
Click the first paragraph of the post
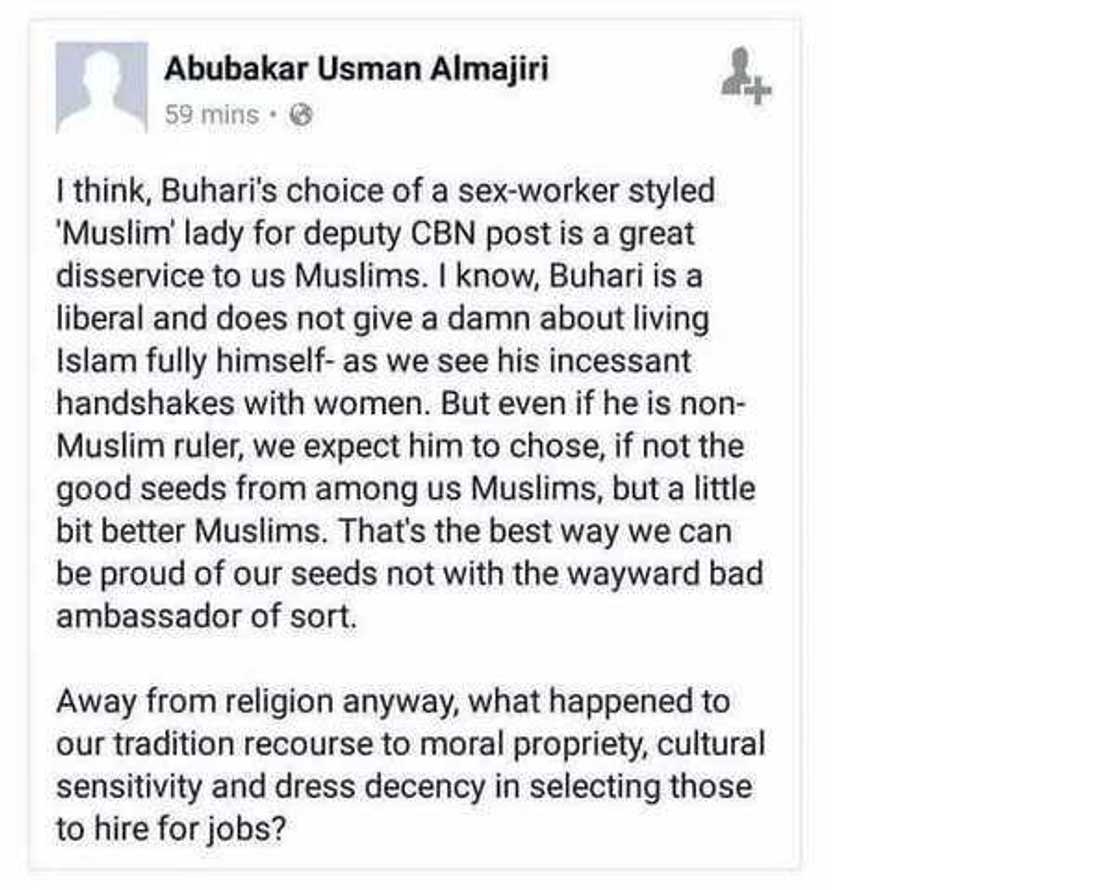click(400, 400)
